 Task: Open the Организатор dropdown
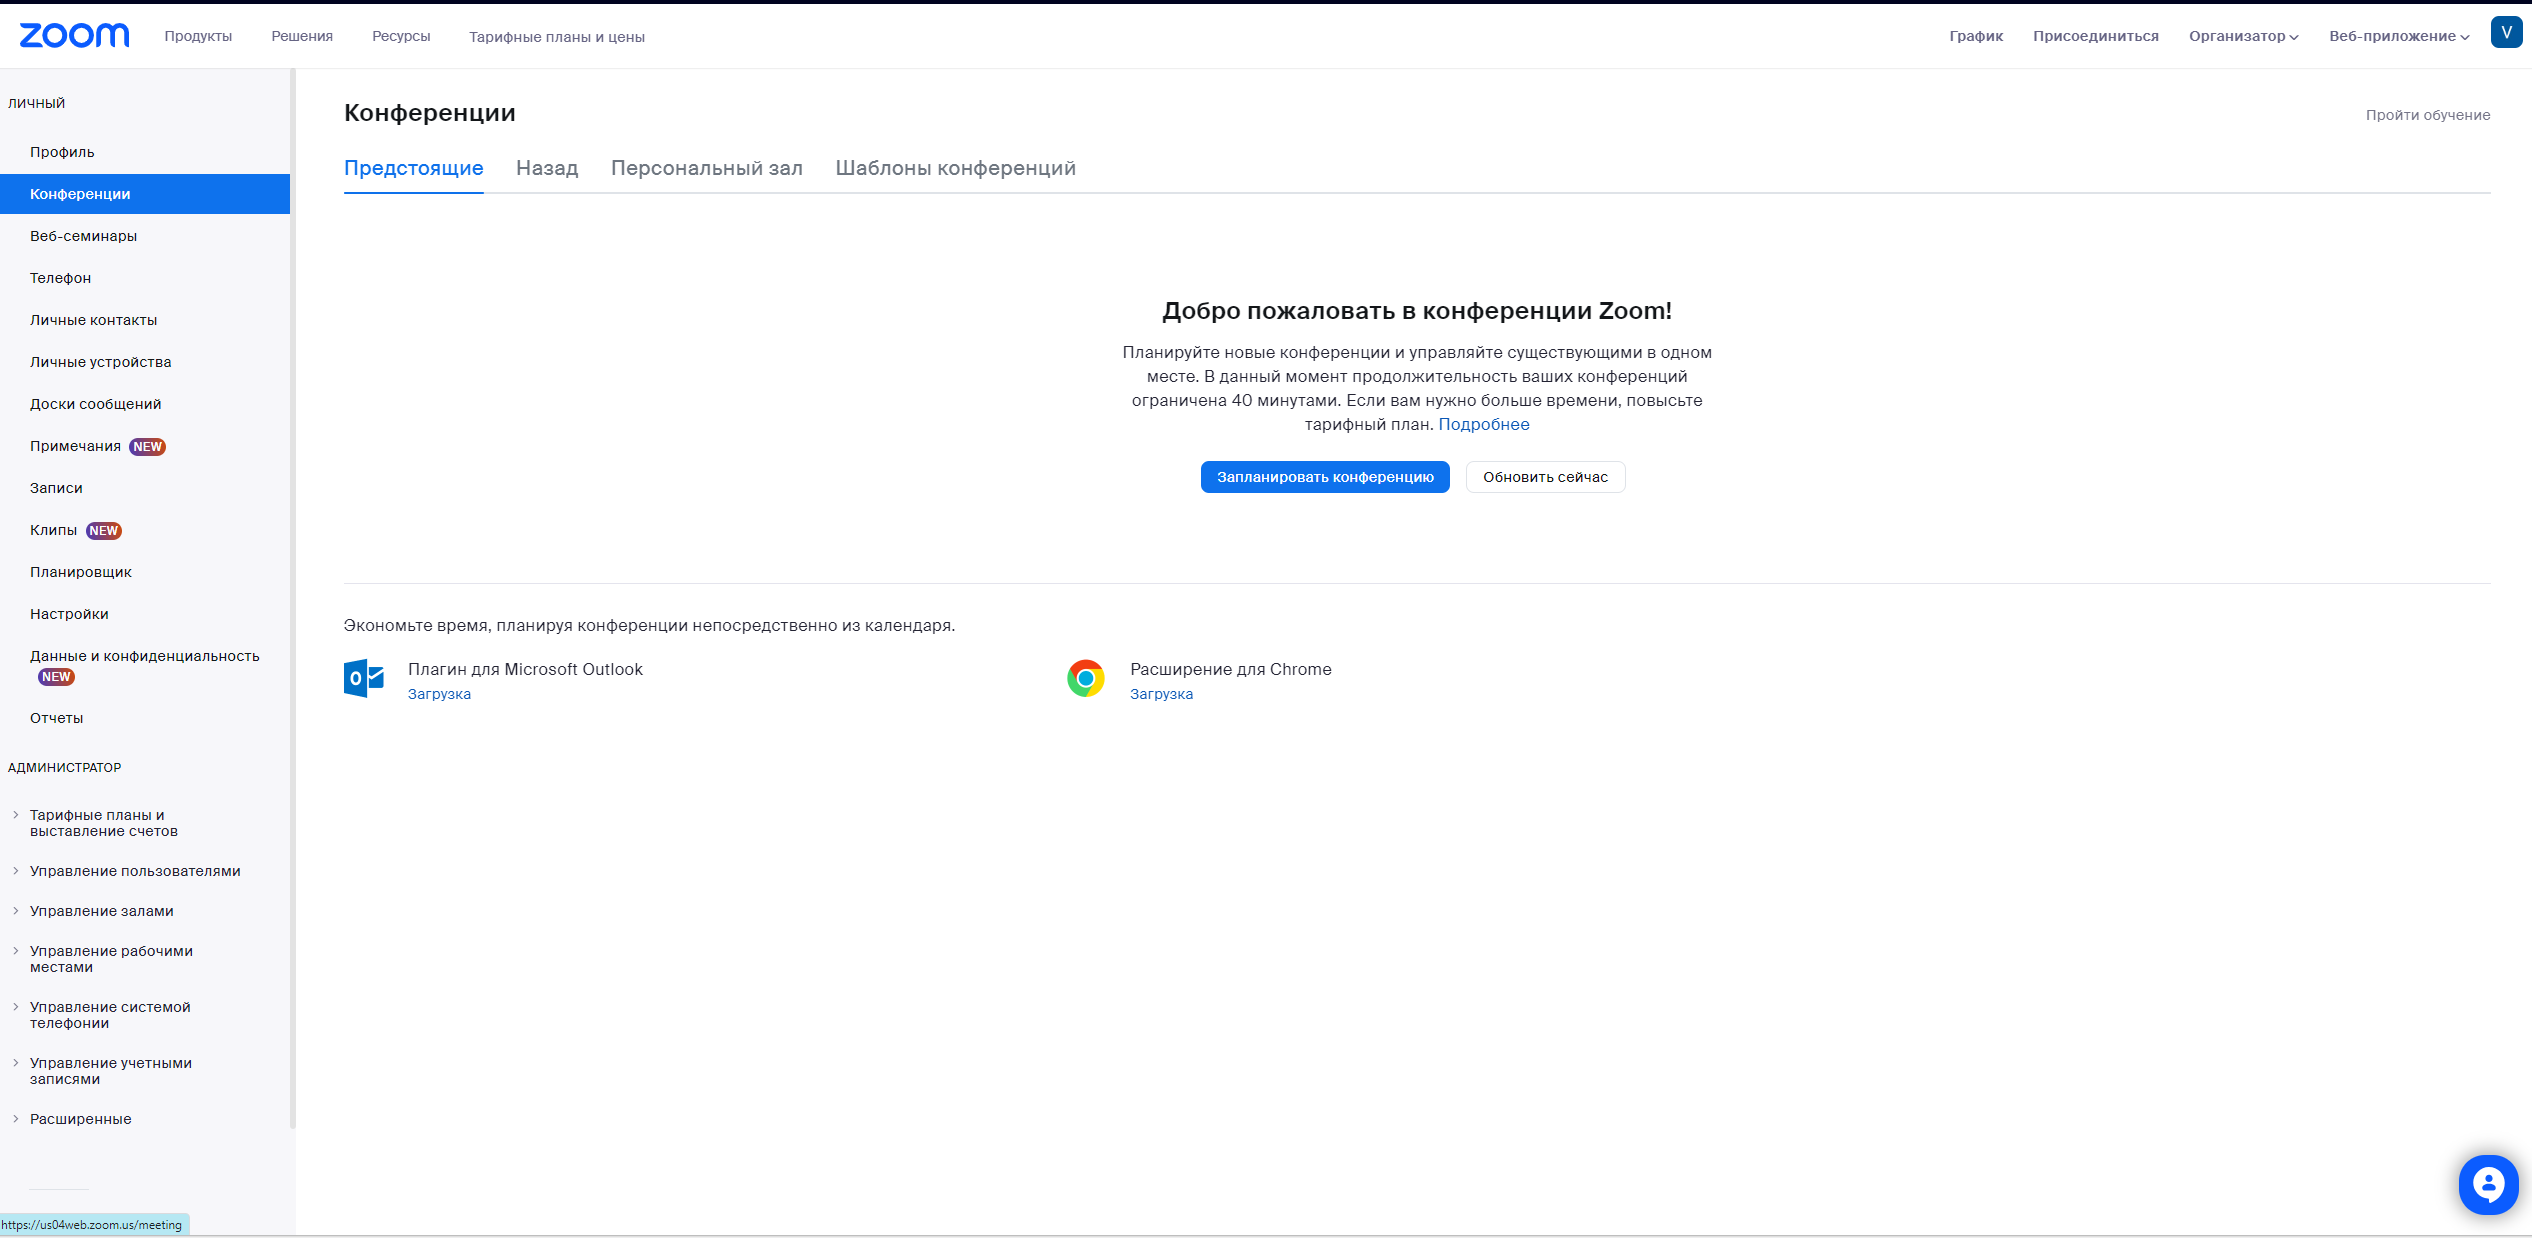(x=2243, y=36)
